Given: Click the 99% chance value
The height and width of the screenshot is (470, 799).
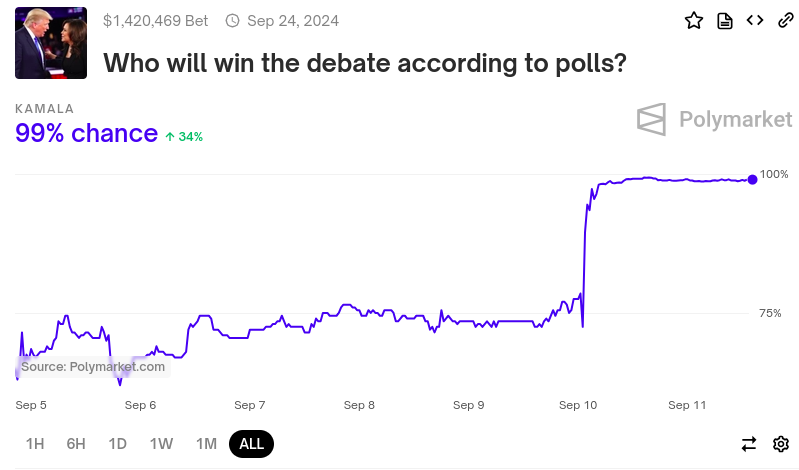Looking at the screenshot, I should click(x=87, y=133).
